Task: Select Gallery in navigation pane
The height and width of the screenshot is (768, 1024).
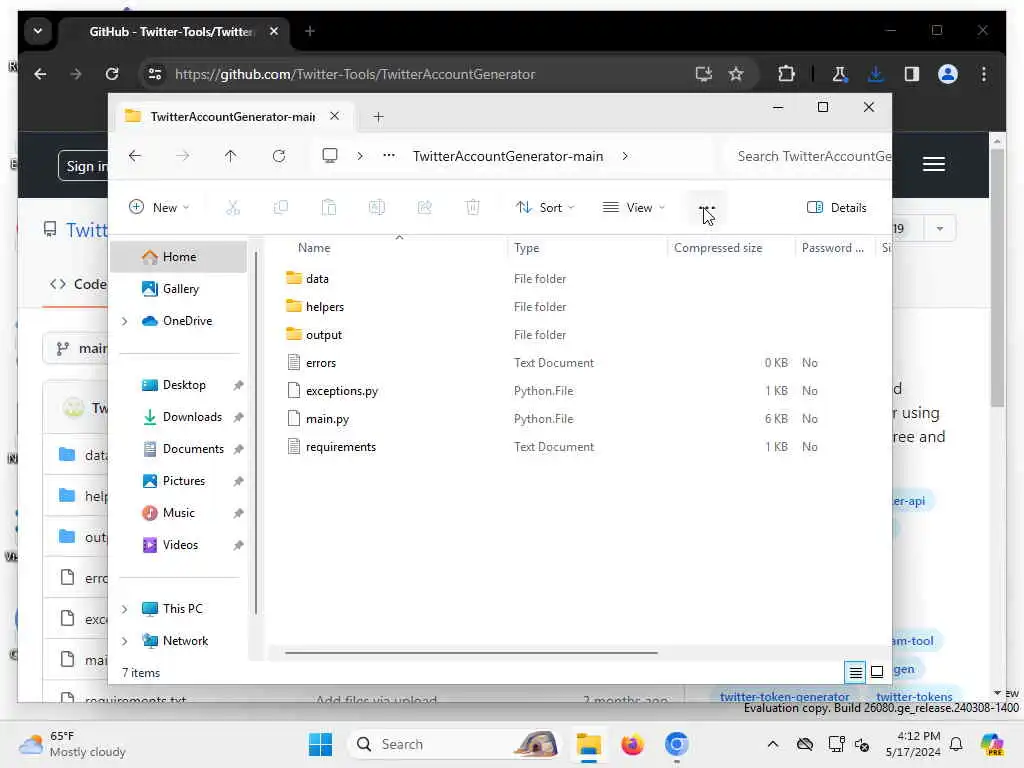Action: click(x=178, y=289)
